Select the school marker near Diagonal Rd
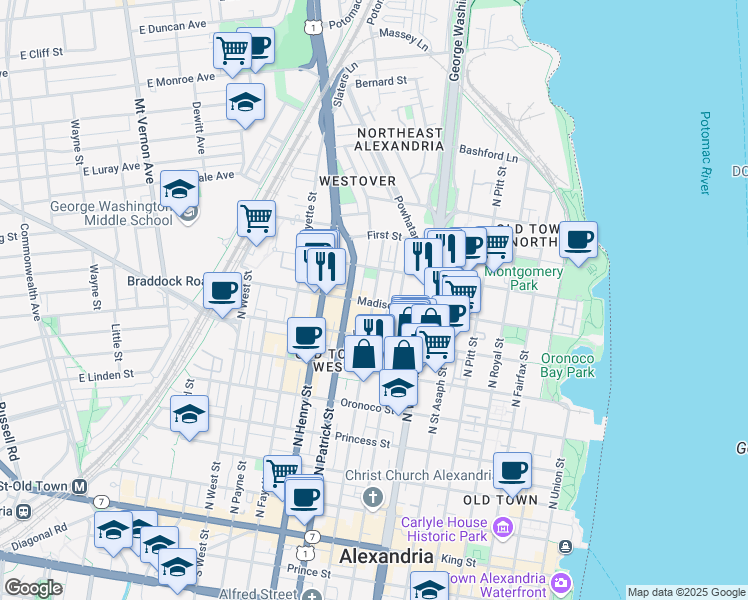748x600 pixels. click(x=114, y=530)
